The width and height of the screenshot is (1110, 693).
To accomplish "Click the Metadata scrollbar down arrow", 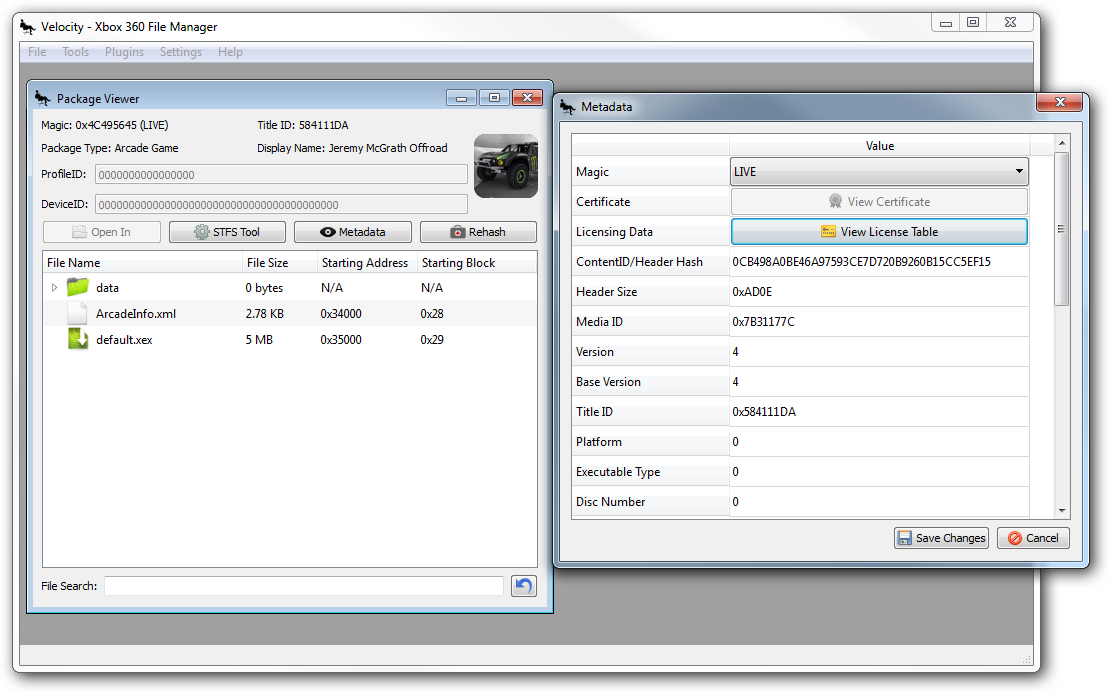I will 1062,510.
